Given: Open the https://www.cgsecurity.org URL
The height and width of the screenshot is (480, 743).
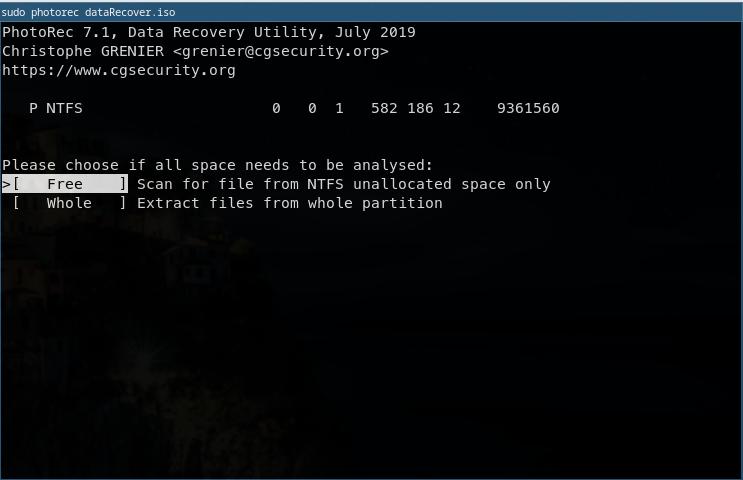Looking at the screenshot, I should click(x=118, y=70).
